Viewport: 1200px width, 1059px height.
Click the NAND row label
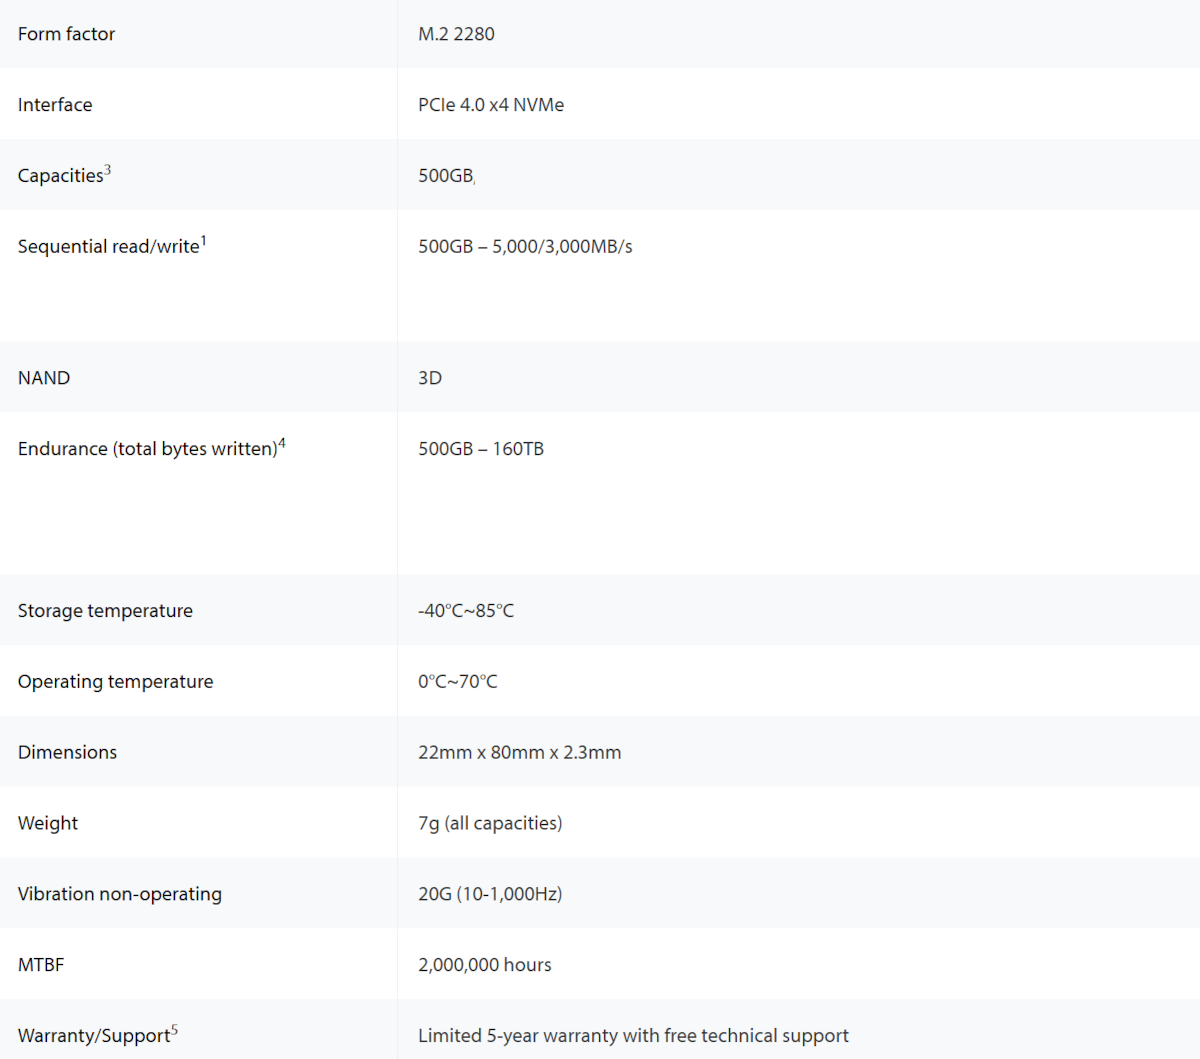[x=44, y=378]
